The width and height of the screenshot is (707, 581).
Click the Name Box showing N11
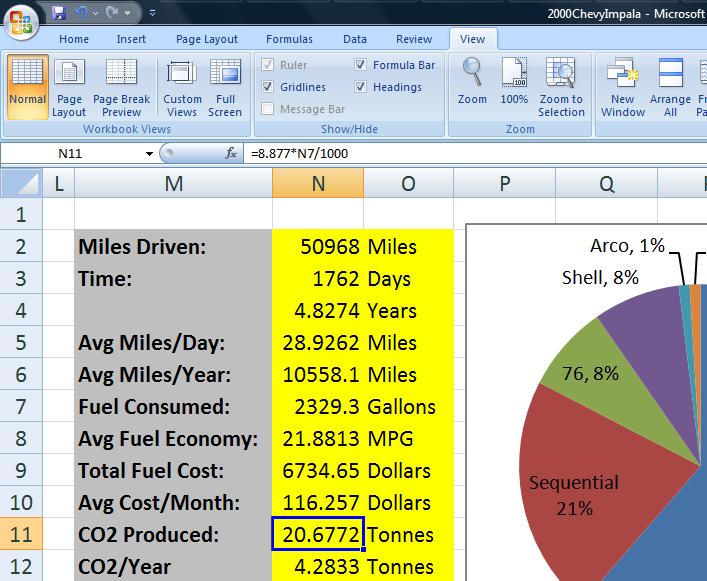click(70, 154)
